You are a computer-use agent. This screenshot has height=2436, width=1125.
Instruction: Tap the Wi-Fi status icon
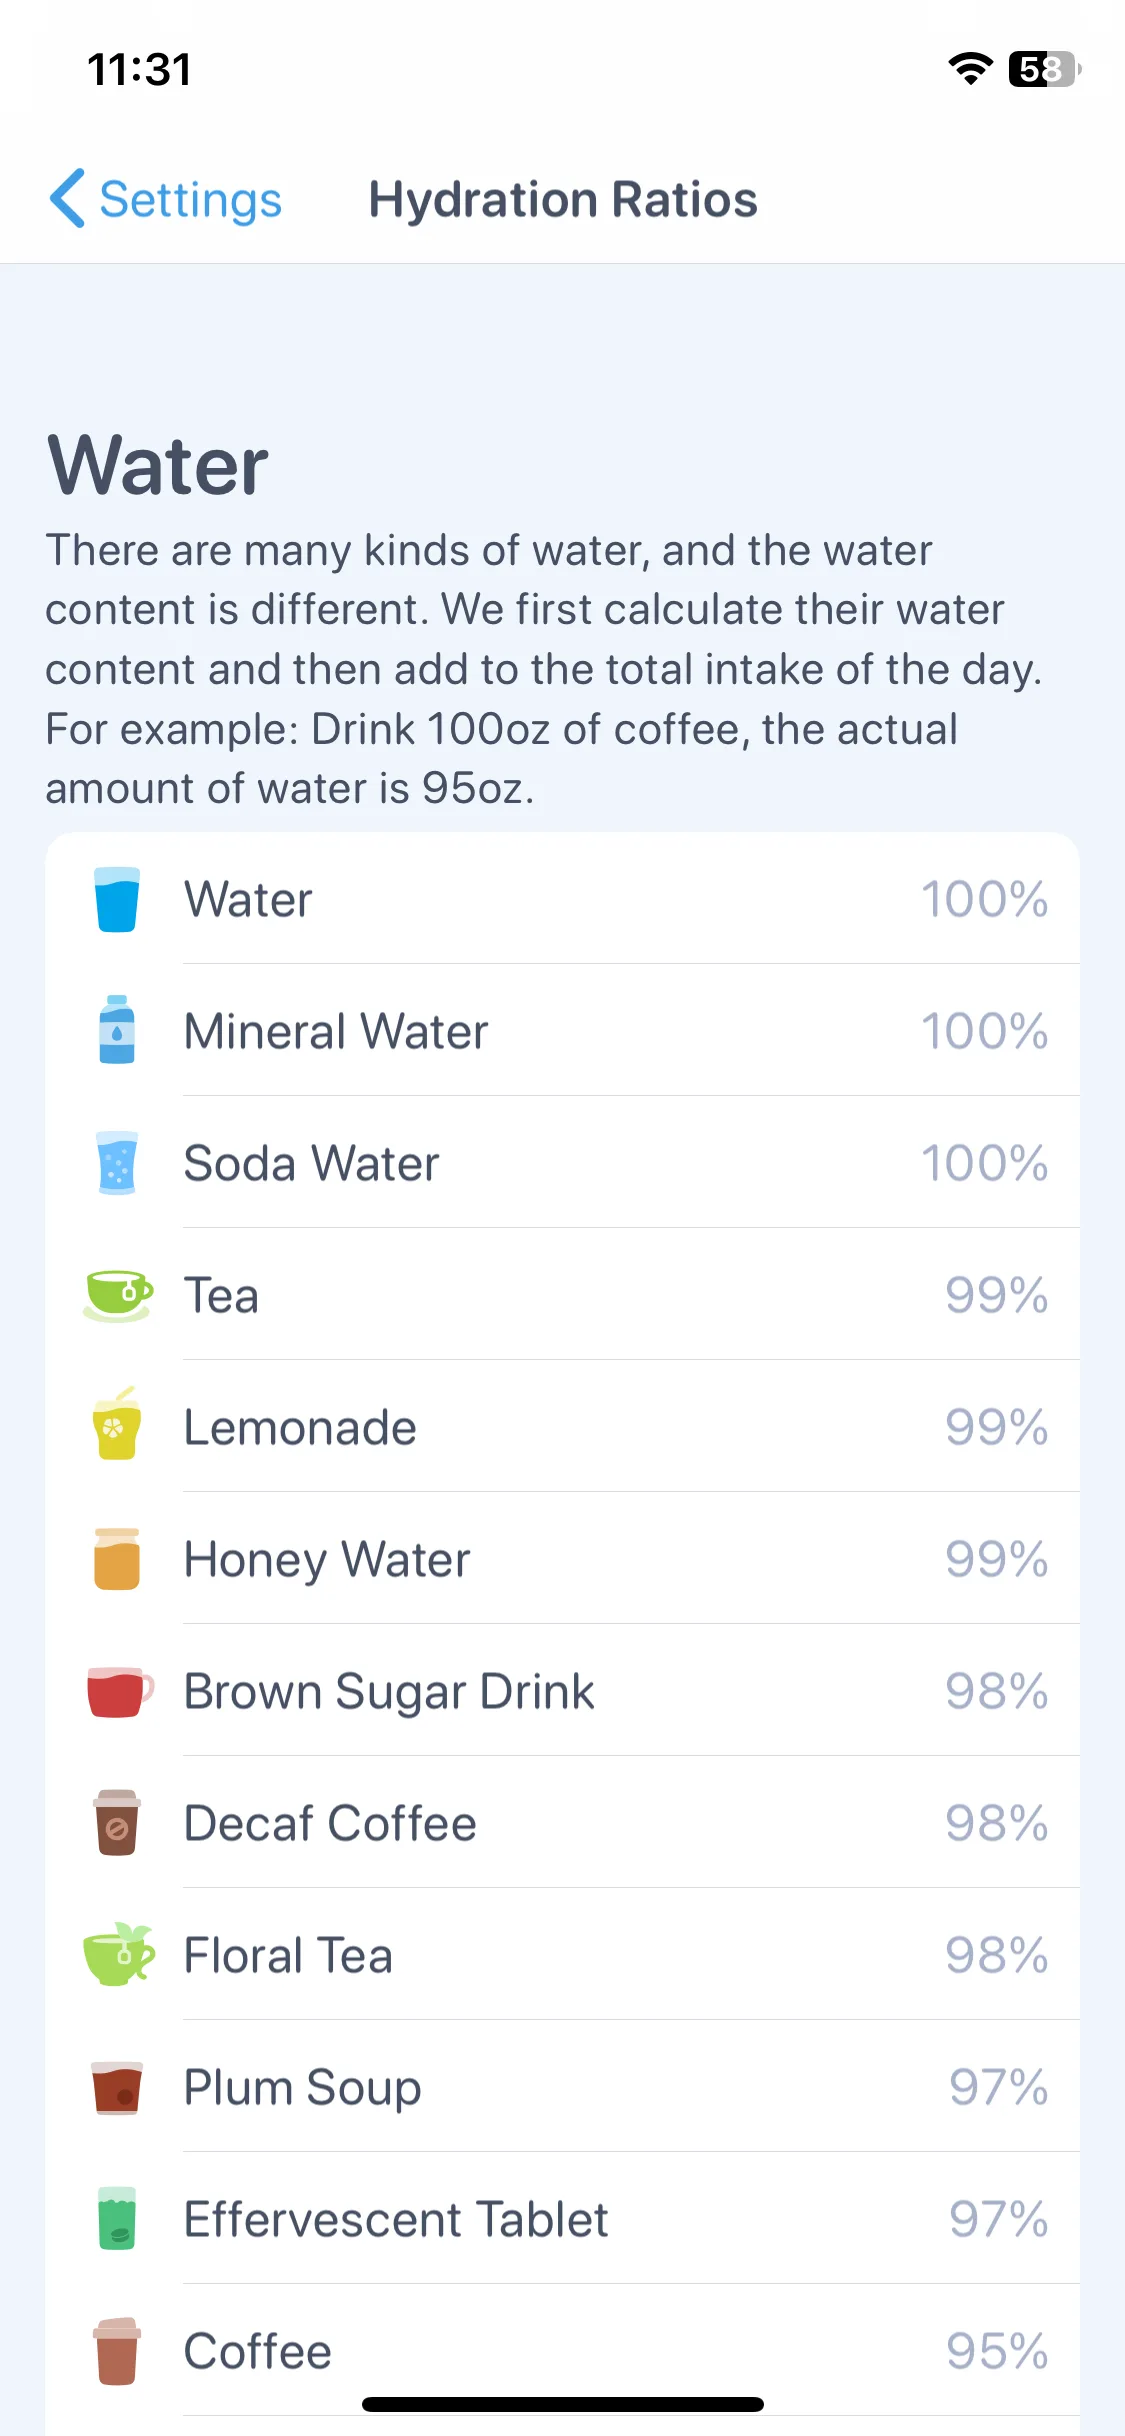[970, 69]
